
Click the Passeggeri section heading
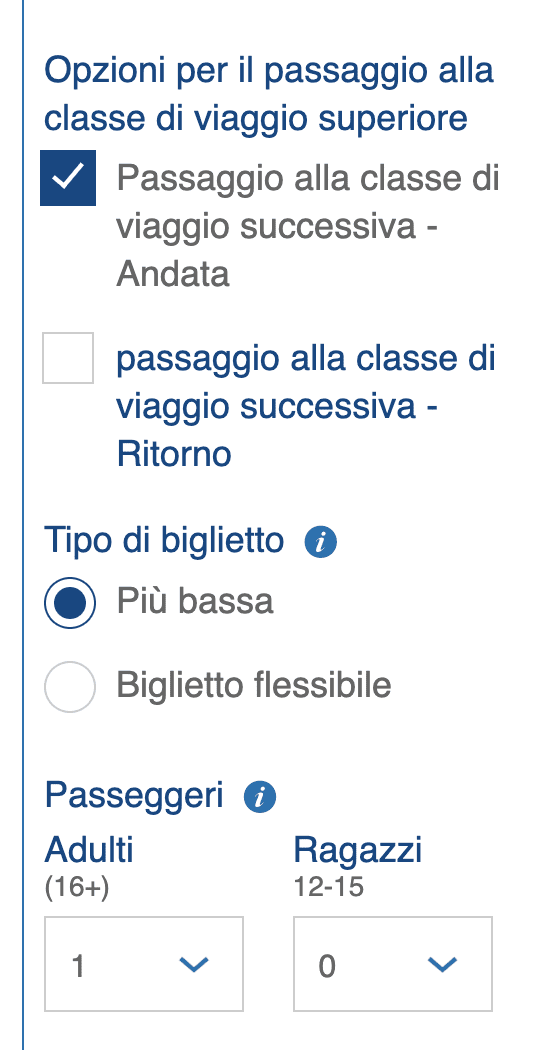133,796
